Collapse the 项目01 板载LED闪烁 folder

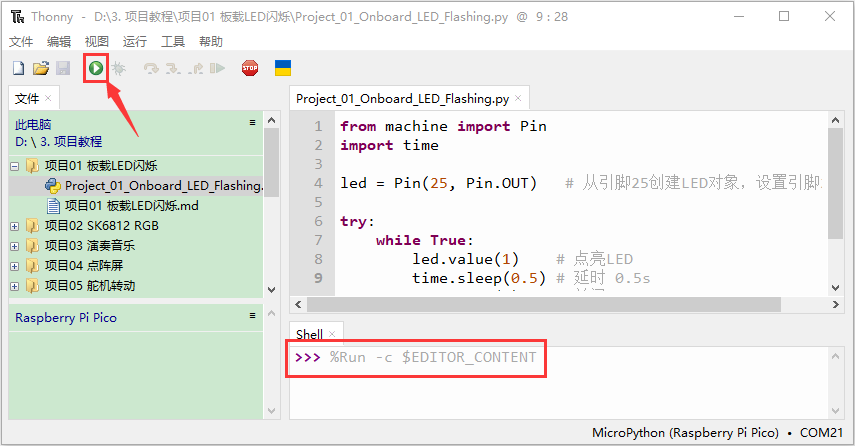tap(15, 166)
